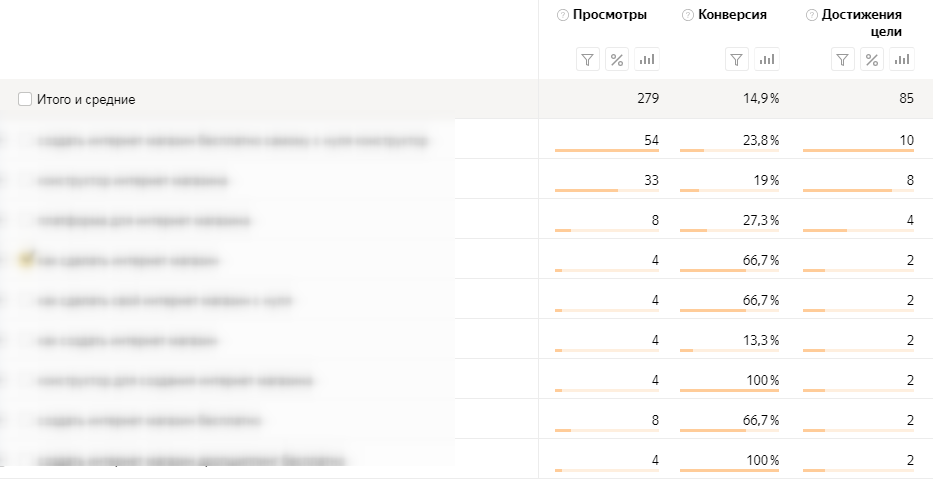Viewport: 933px width, 479px height.
Task: Open filter for Просмотры column
Action: [x=587, y=60]
